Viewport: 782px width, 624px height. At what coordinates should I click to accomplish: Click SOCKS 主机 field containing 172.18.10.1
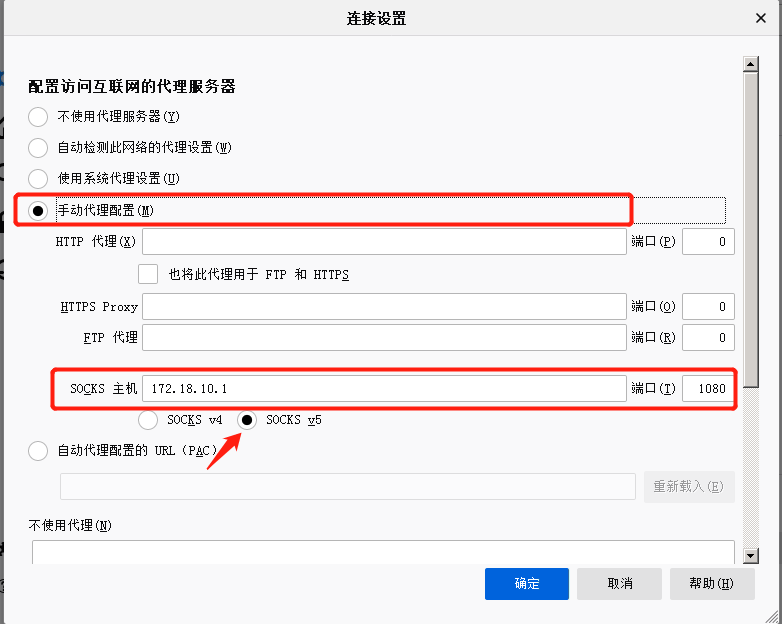(384, 388)
